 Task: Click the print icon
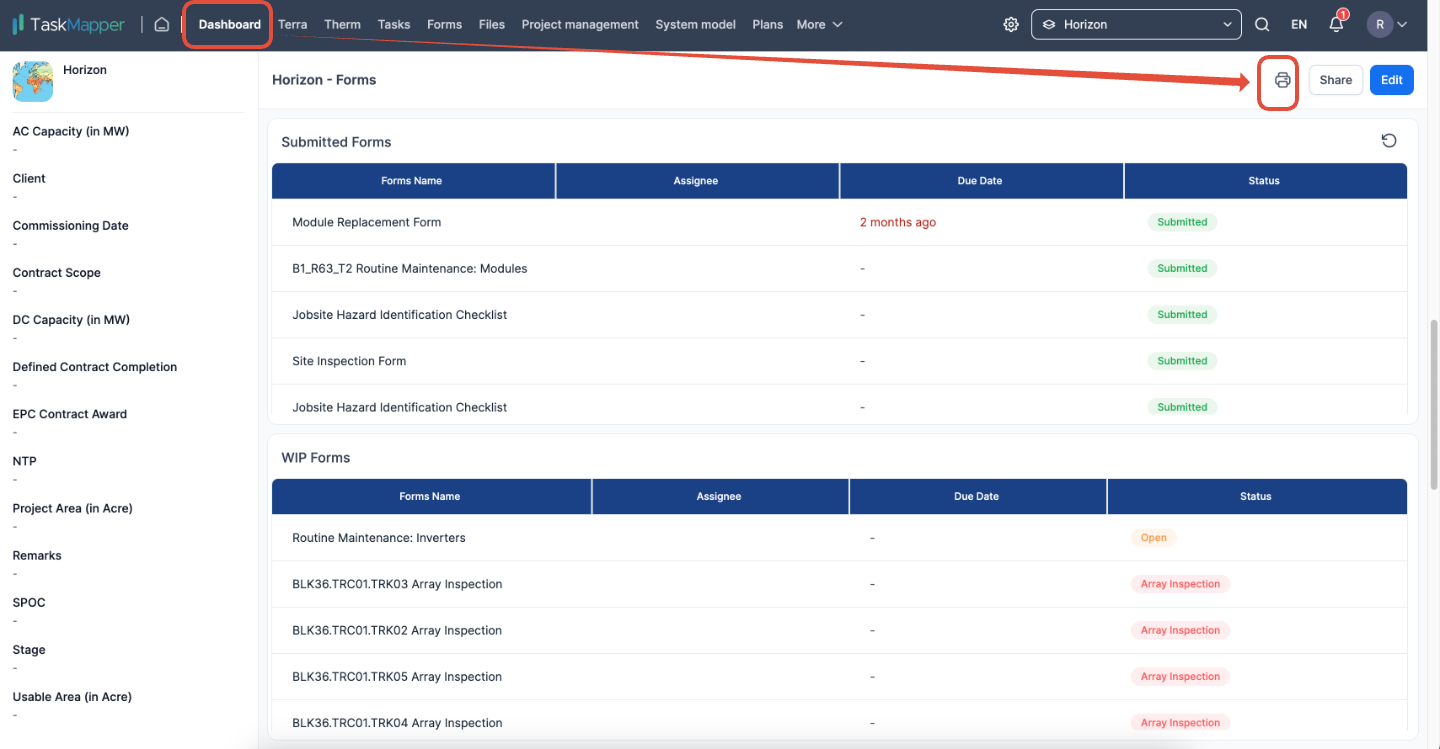1283,80
